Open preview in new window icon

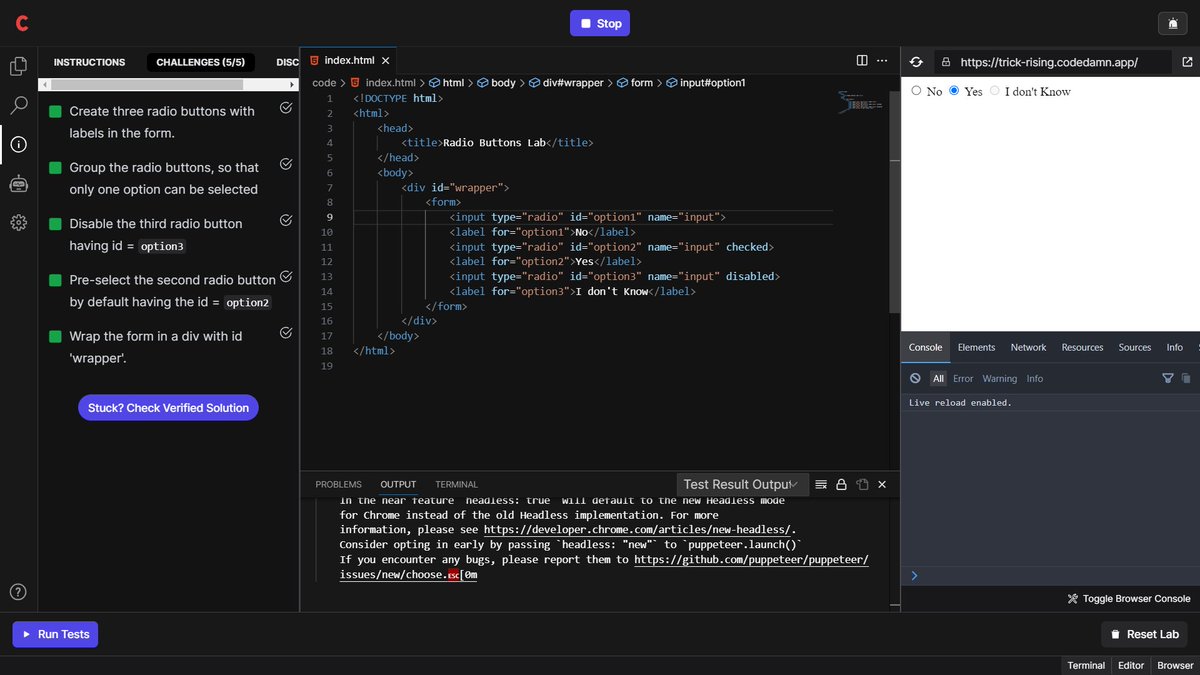[1187, 62]
